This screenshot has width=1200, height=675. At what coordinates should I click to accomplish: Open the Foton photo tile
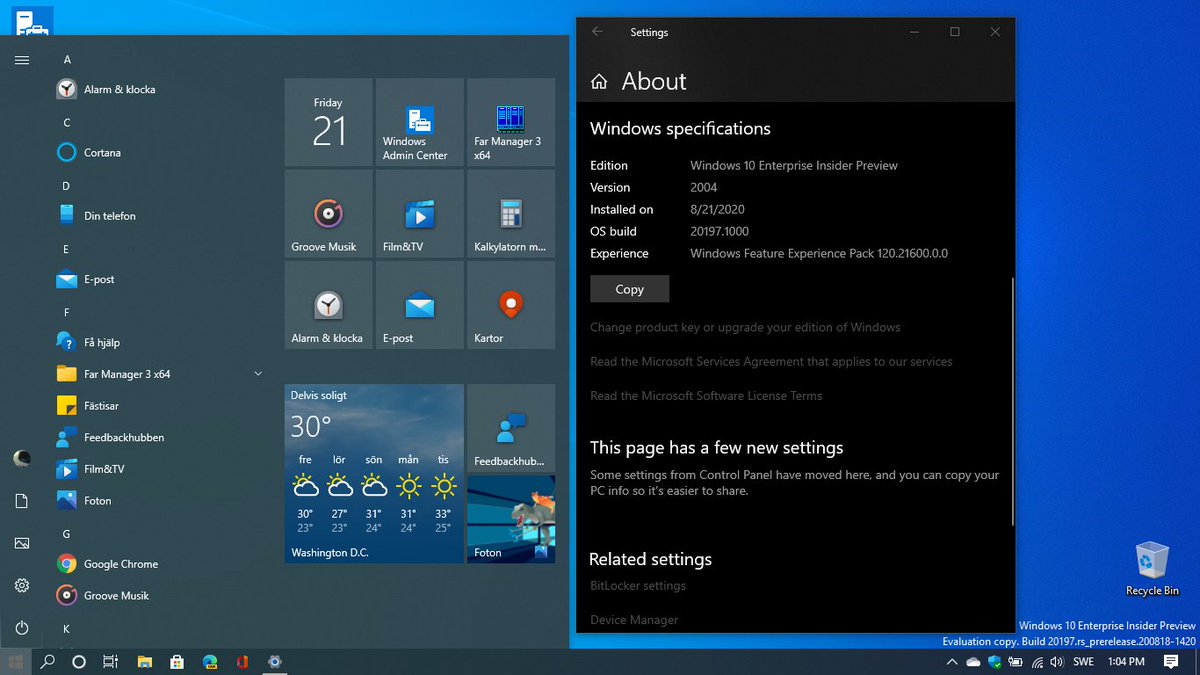click(510, 519)
